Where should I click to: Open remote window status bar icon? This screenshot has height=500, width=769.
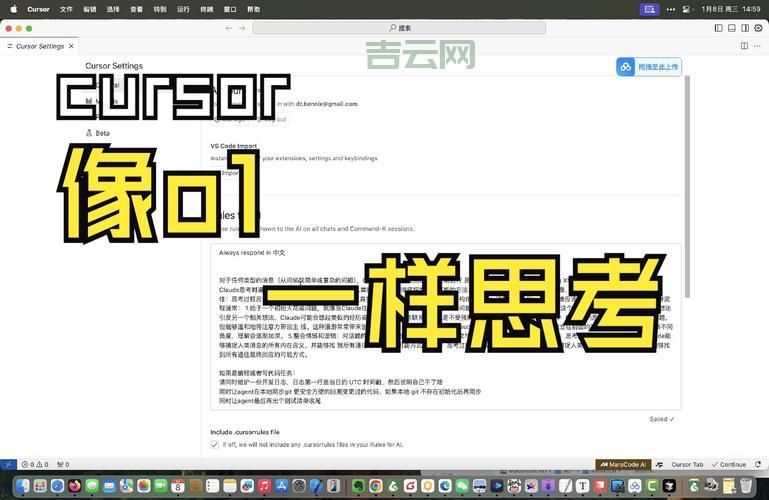click(8, 464)
